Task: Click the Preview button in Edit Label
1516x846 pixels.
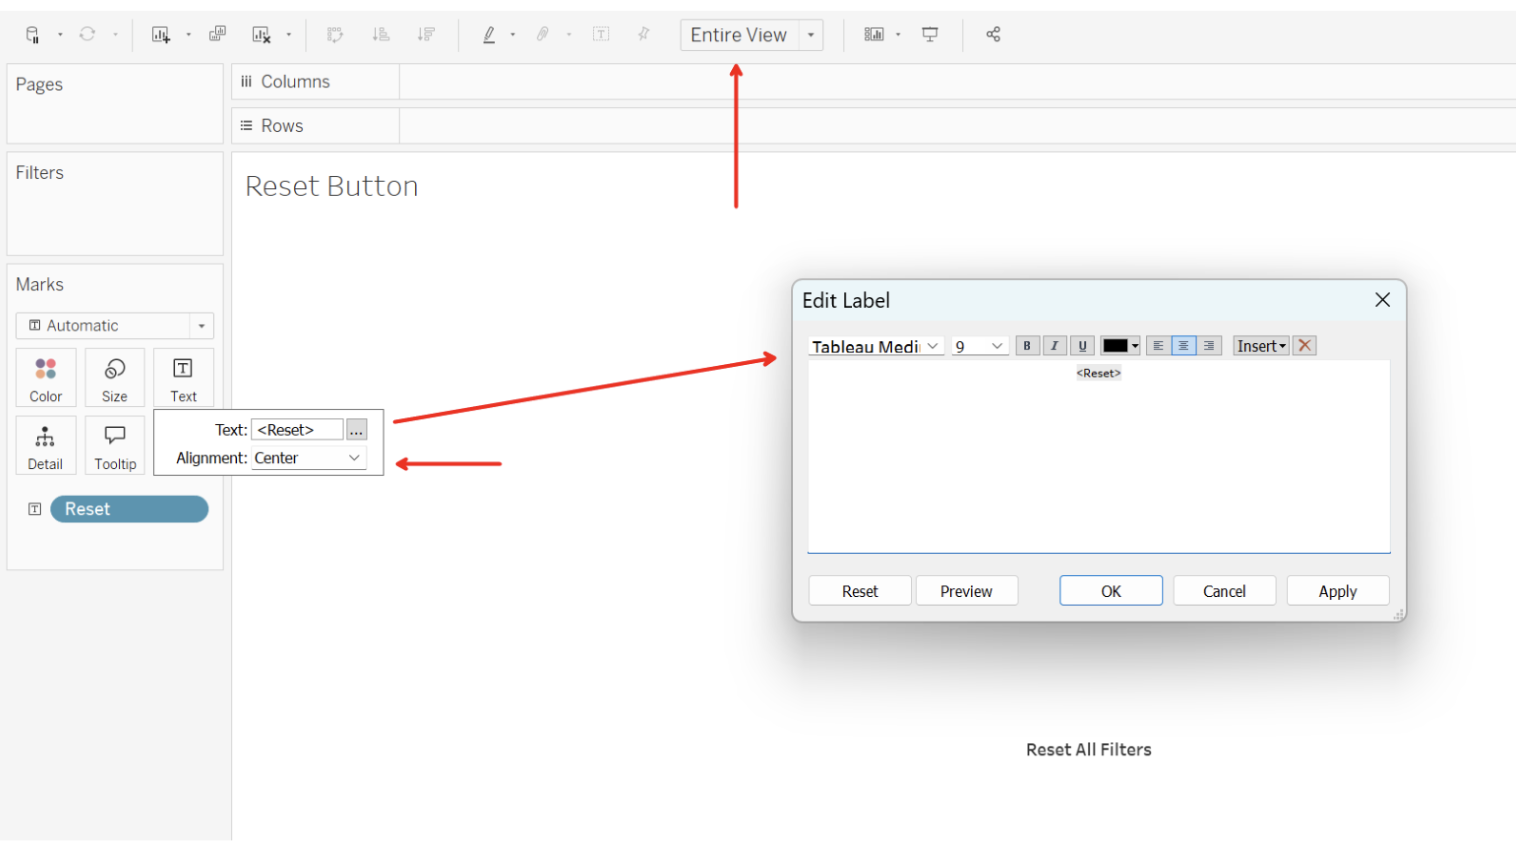Action: click(x=966, y=590)
